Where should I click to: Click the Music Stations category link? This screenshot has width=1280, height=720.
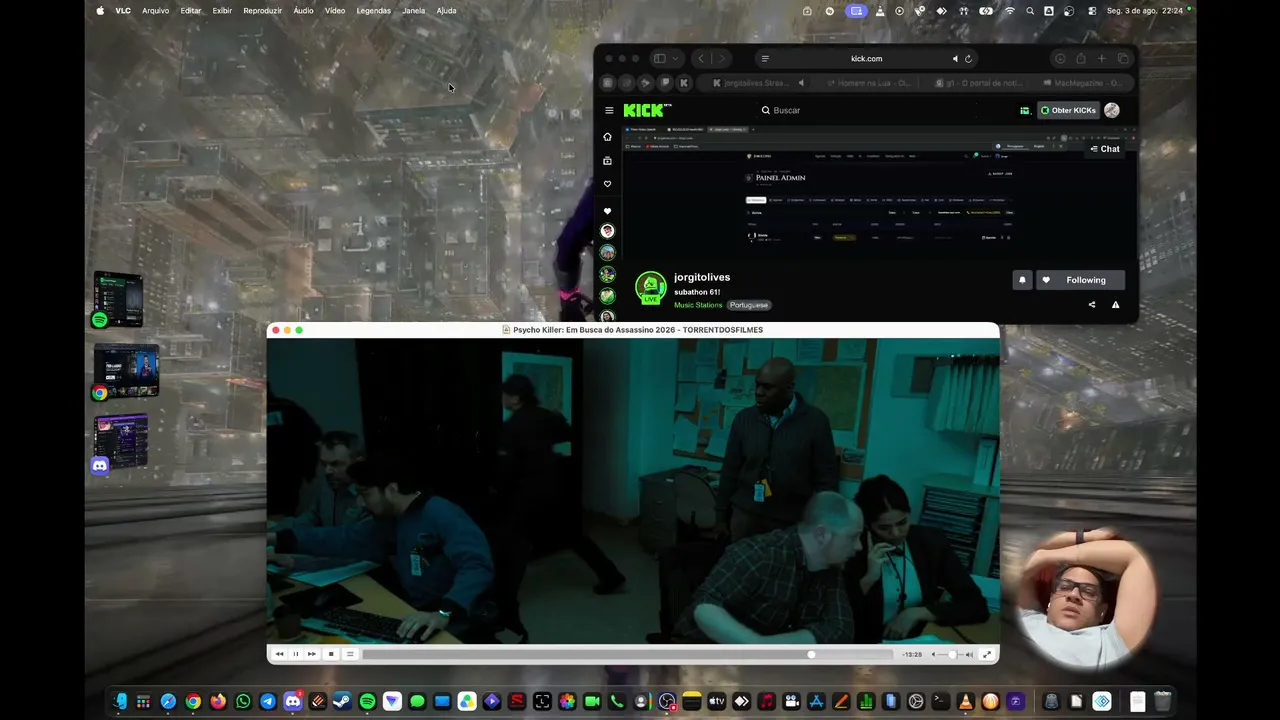click(x=698, y=305)
